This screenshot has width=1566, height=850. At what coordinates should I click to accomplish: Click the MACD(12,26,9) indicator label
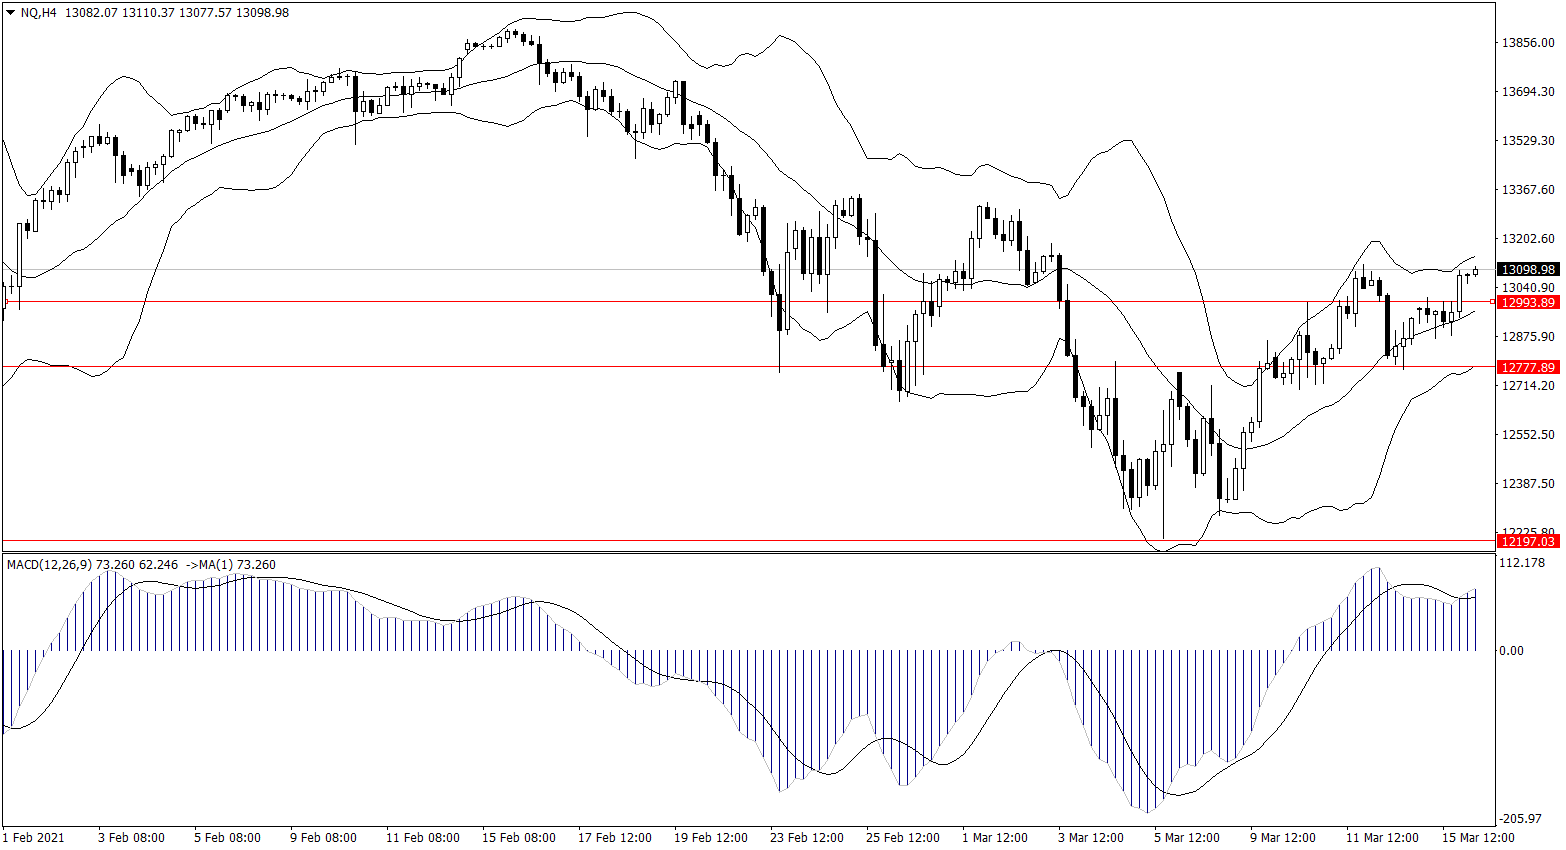tap(49, 565)
